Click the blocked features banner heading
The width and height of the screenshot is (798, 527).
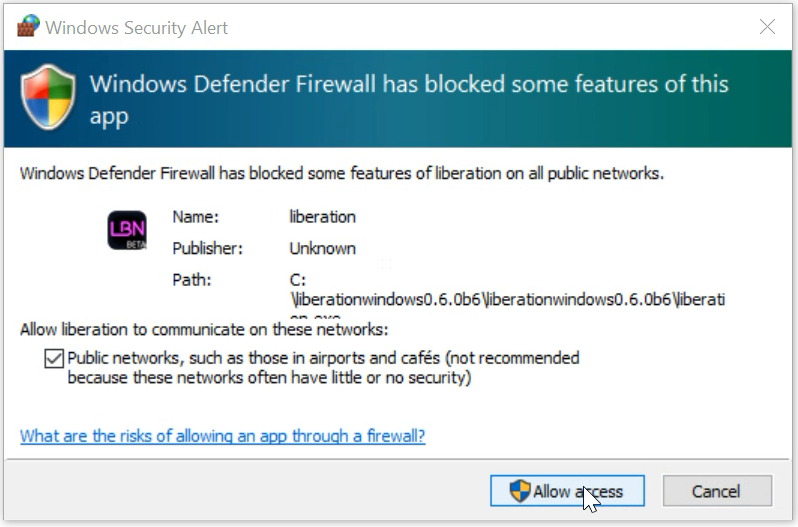coord(409,99)
